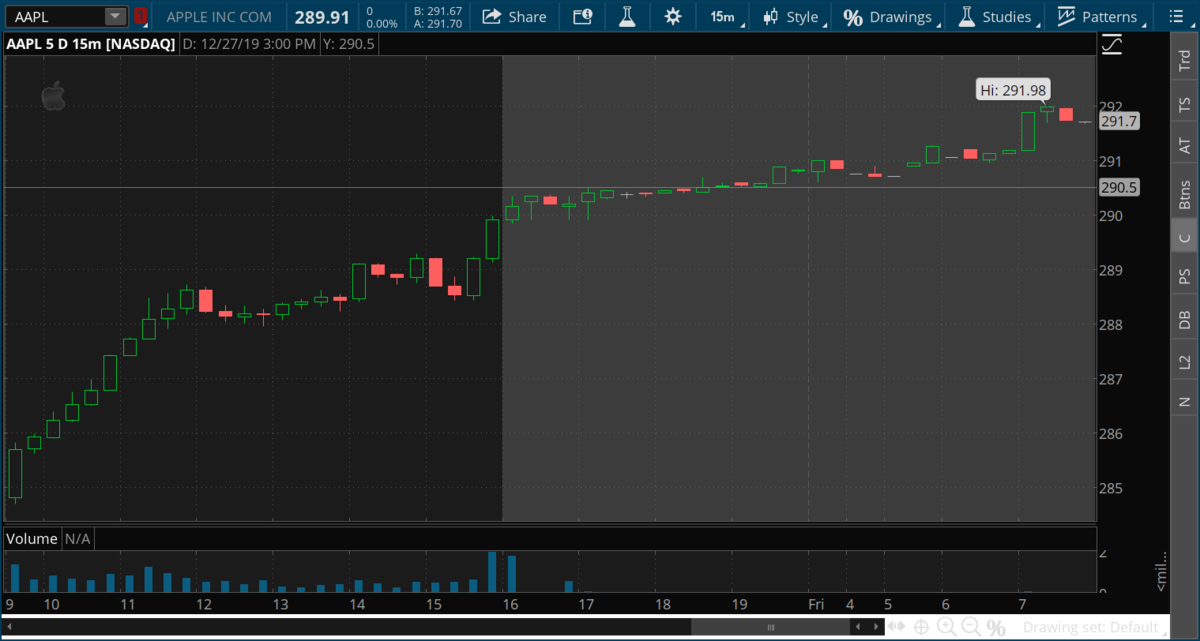This screenshot has width=1200, height=641.
Task: Open chart settings gear icon
Action: coord(673,17)
